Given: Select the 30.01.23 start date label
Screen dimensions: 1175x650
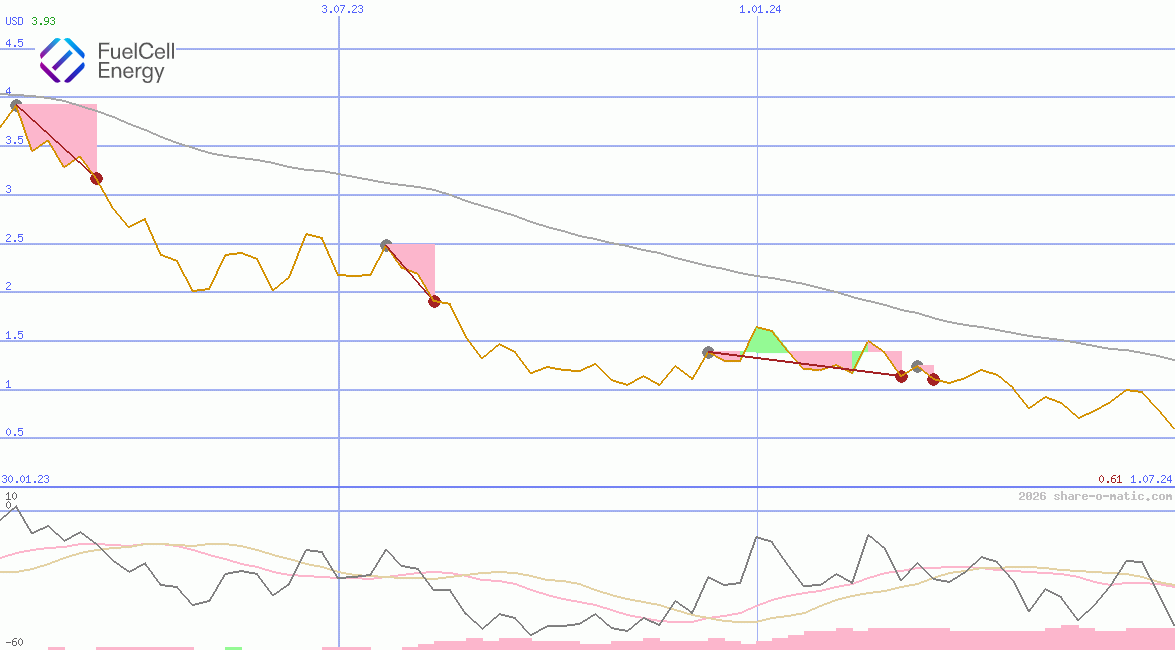Looking at the screenshot, I should (25, 479).
